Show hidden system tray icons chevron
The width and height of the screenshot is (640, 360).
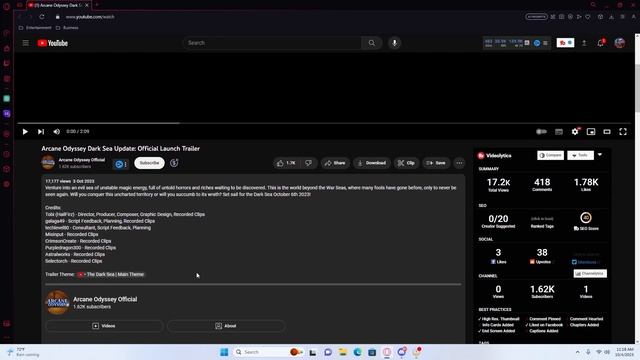(x=578, y=352)
